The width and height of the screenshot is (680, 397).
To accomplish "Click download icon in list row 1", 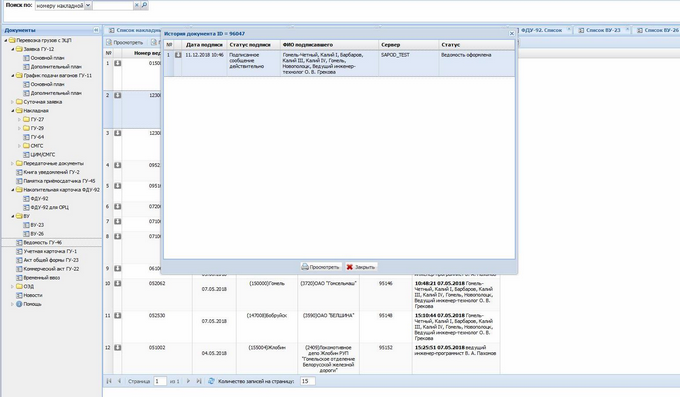I will click(x=118, y=63).
